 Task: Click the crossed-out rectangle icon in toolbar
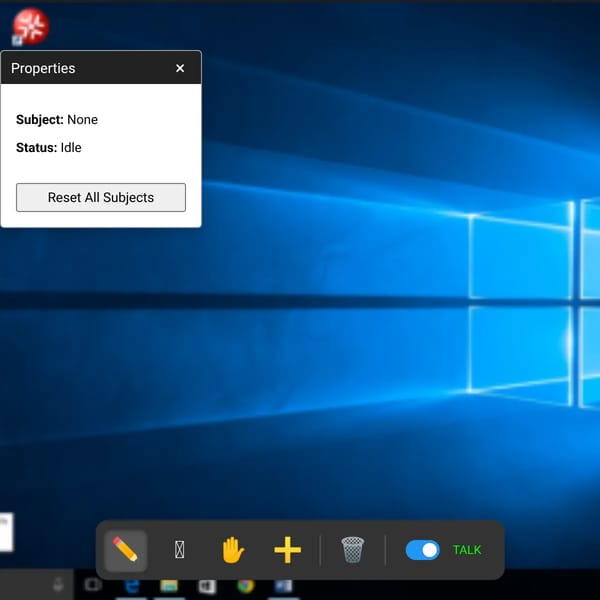tap(179, 550)
